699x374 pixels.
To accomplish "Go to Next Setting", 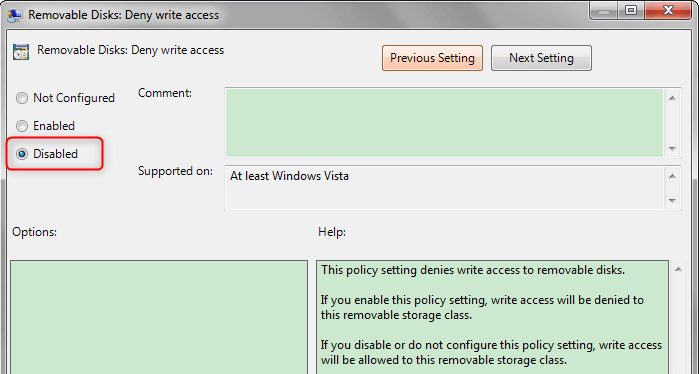I will (x=541, y=58).
